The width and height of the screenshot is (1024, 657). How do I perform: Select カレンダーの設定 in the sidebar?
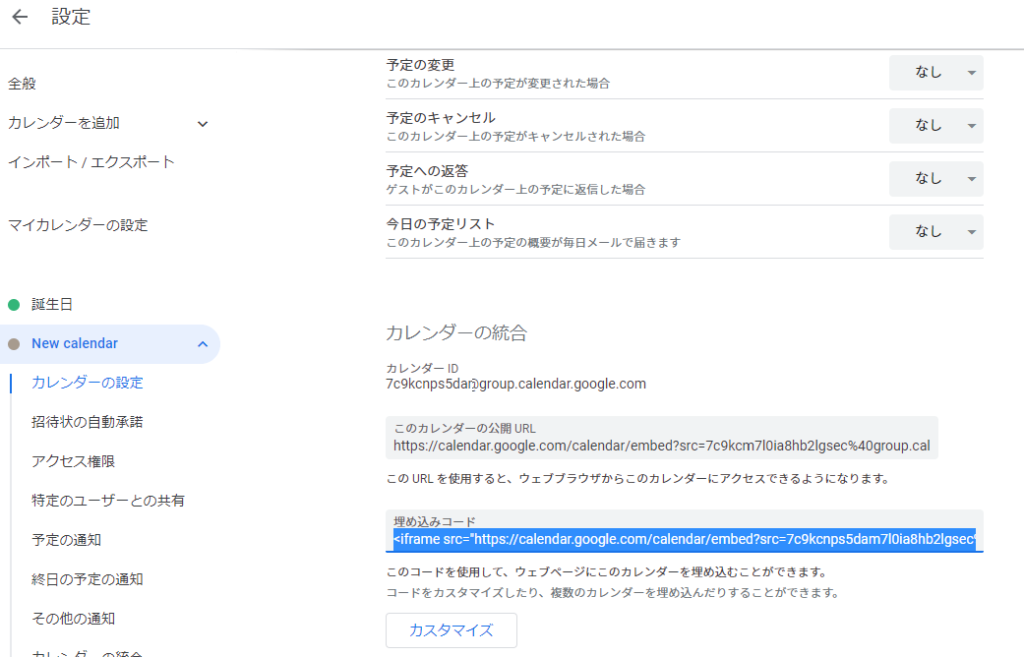87,383
